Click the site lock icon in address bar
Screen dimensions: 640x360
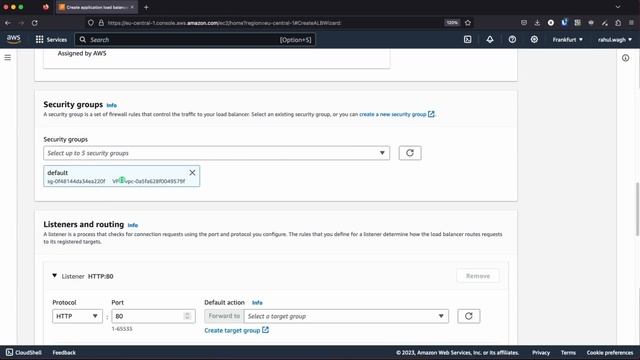(101, 23)
